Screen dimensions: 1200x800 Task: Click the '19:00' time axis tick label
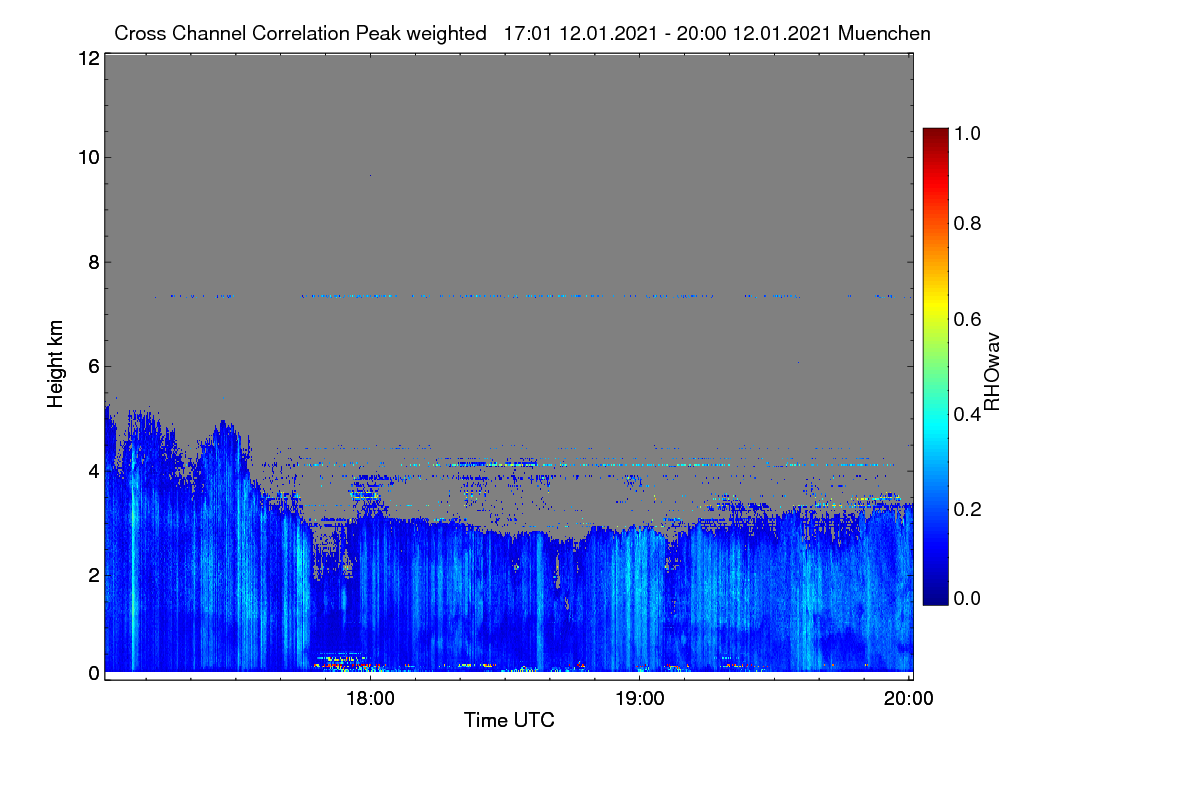[x=639, y=699]
